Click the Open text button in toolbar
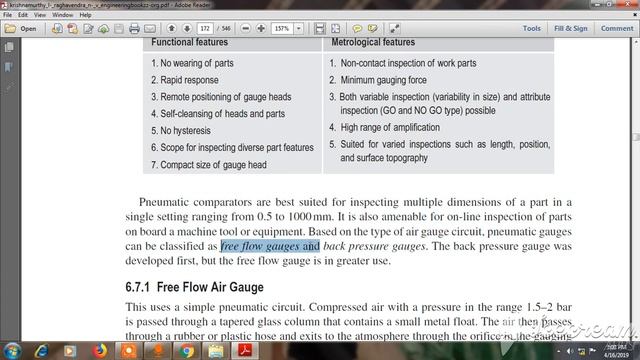 [28, 29]
